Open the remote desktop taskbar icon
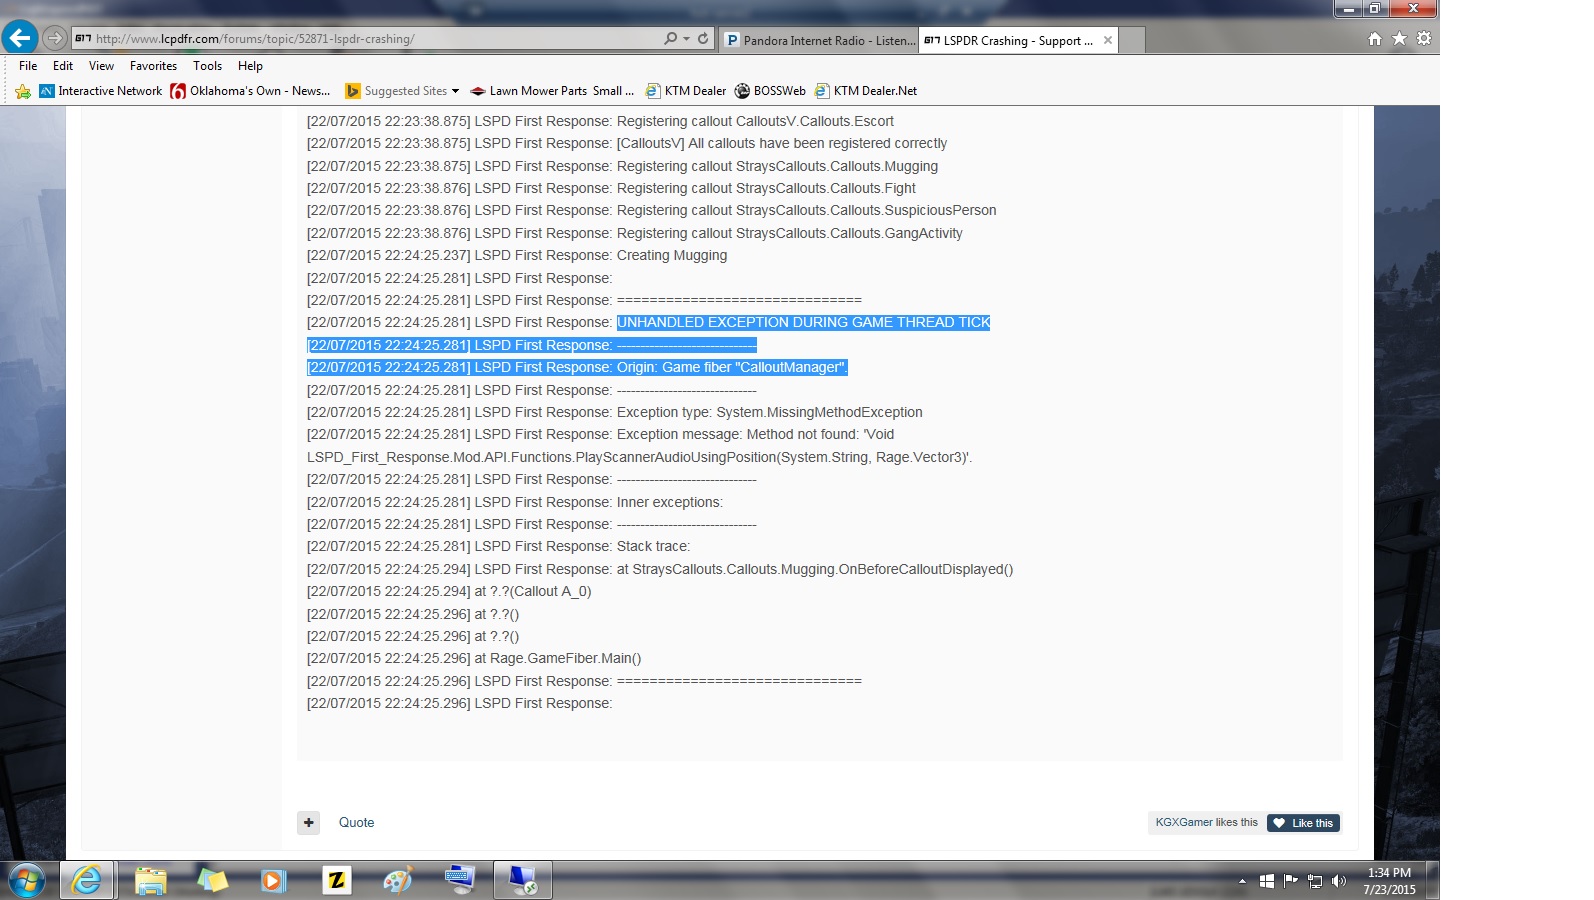Viewport: 1594px width, 900px height. click(522, 880)
